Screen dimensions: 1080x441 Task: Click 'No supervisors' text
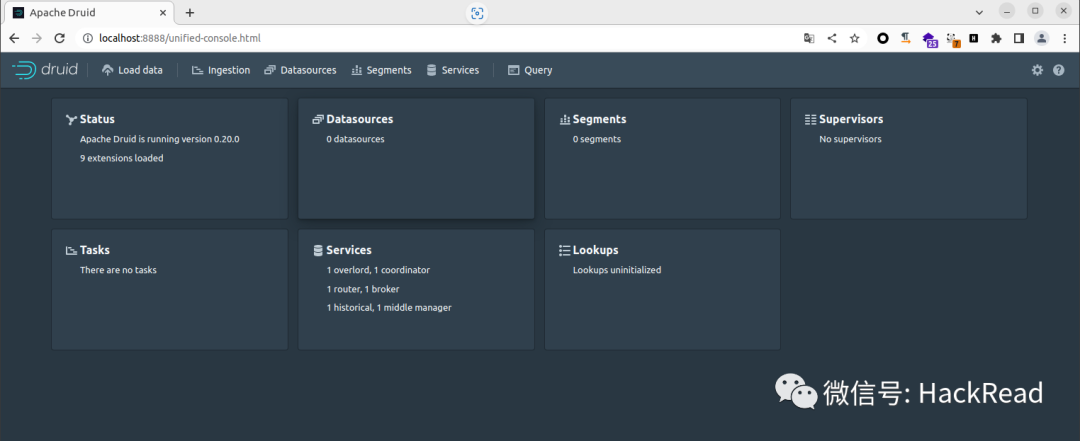[850, 139]
